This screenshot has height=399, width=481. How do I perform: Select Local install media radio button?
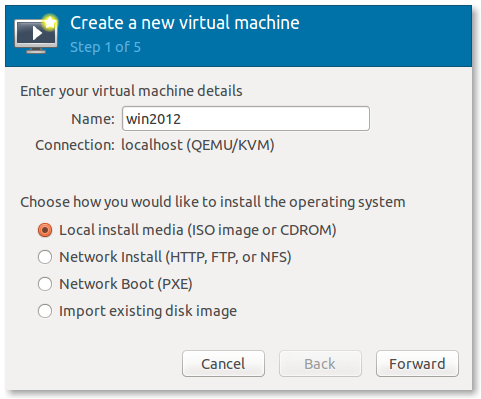click(45, 230)
